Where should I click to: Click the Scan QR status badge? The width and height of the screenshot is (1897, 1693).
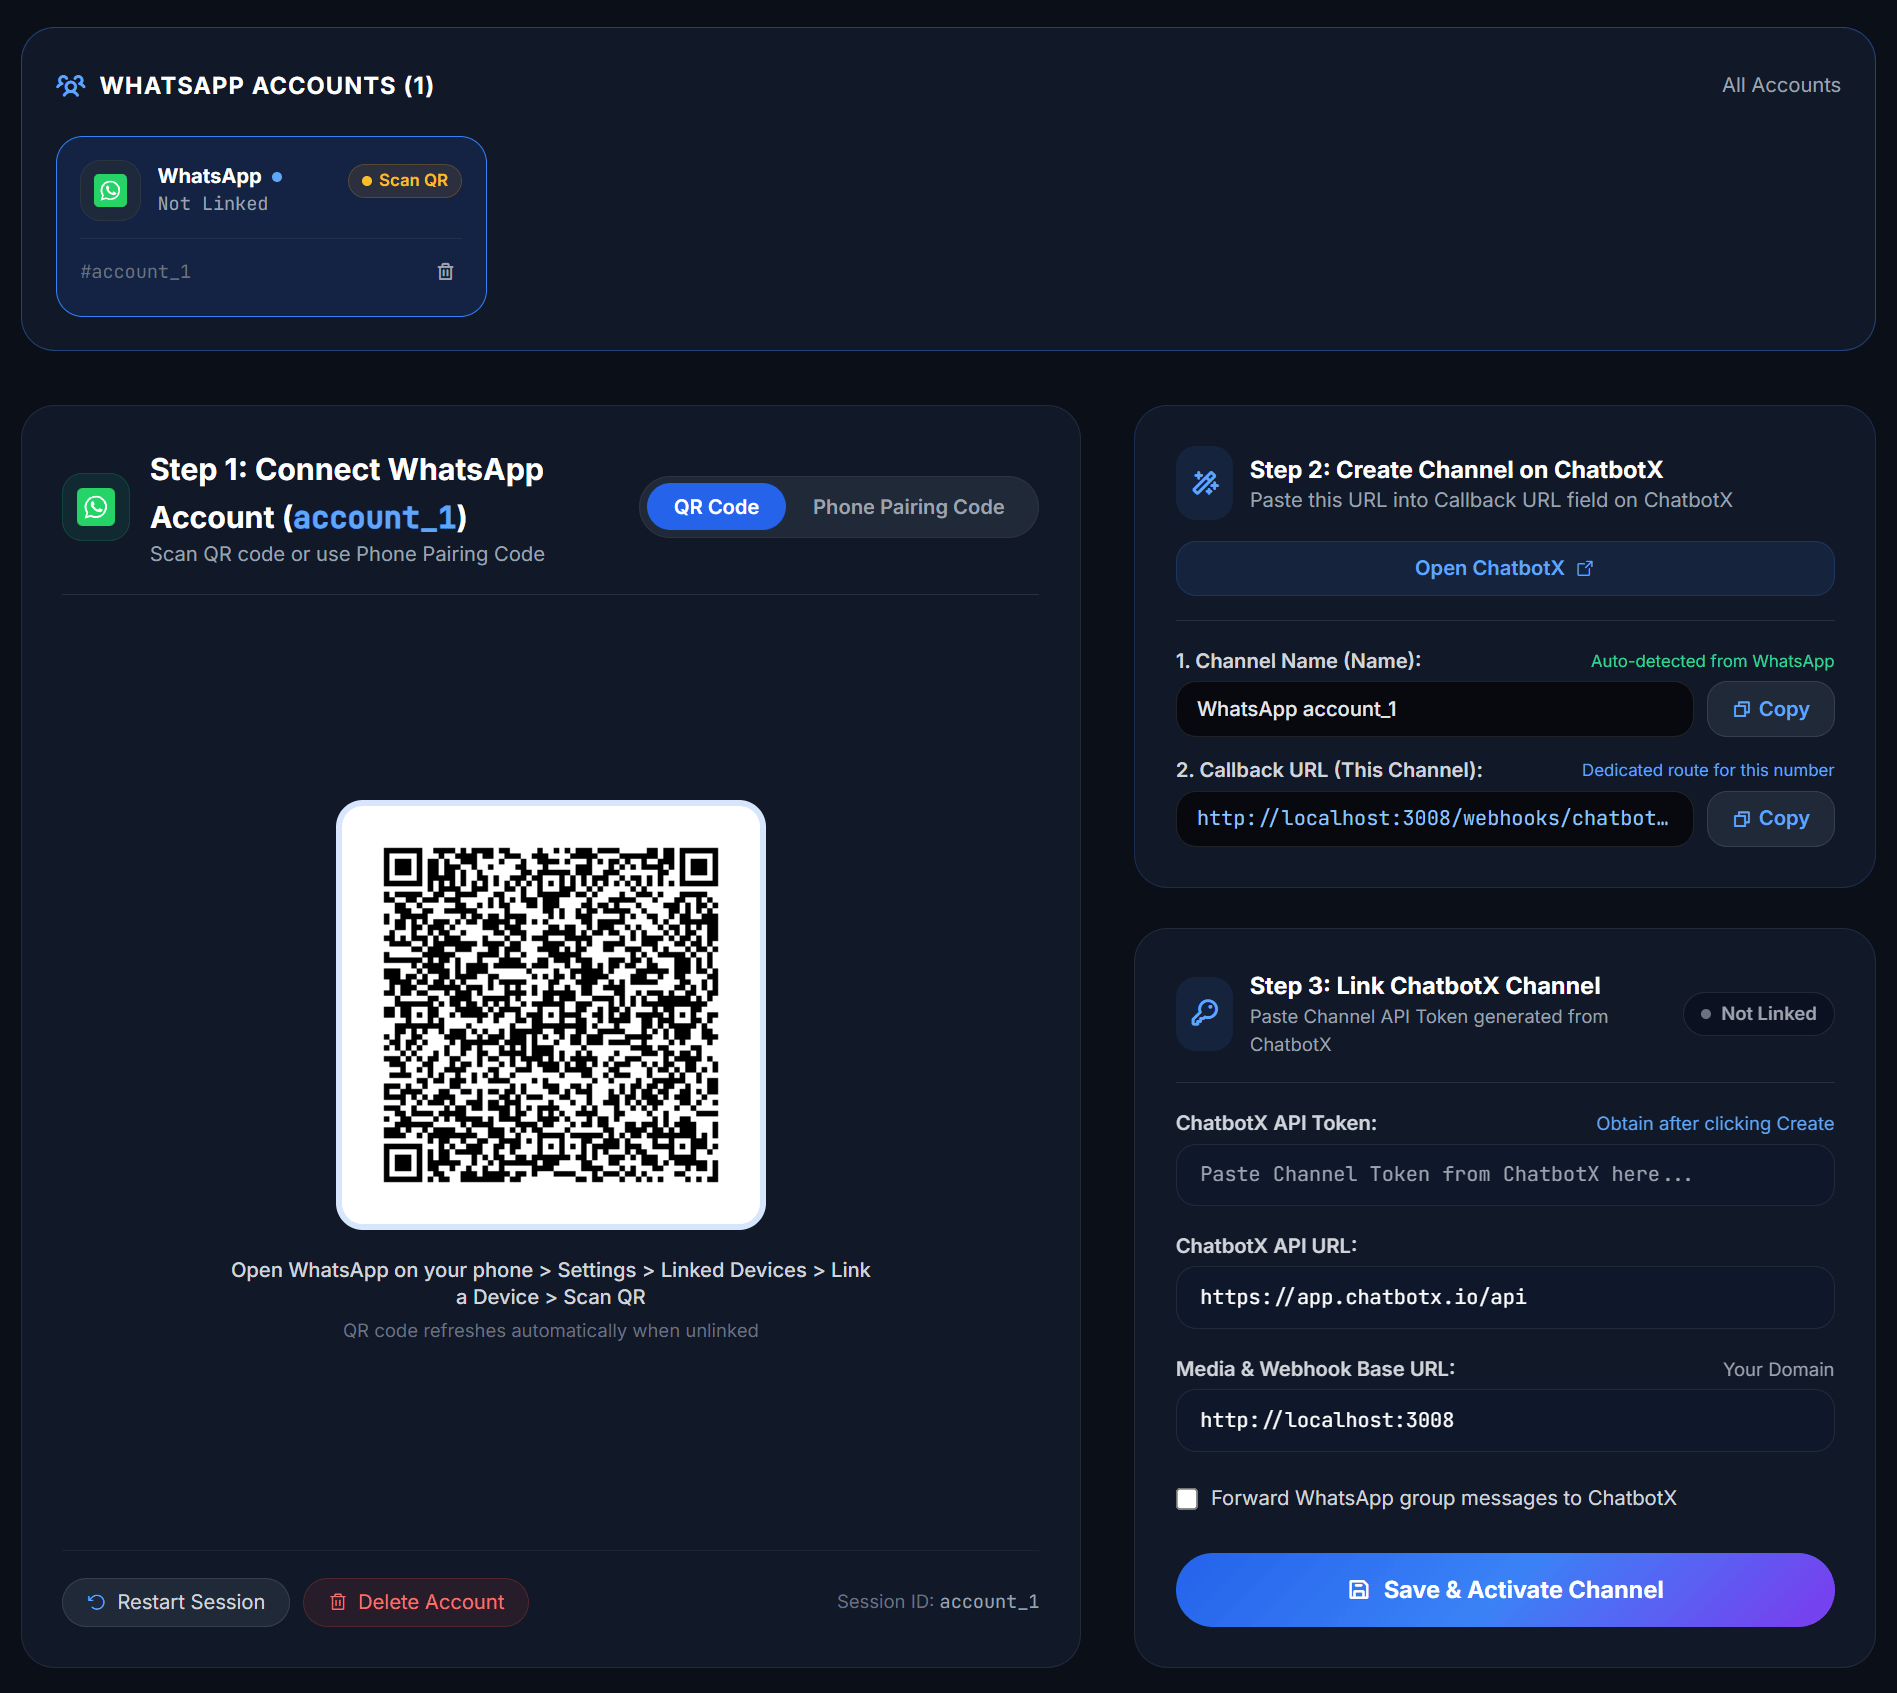pyautogui.click(x=405, y=180)
